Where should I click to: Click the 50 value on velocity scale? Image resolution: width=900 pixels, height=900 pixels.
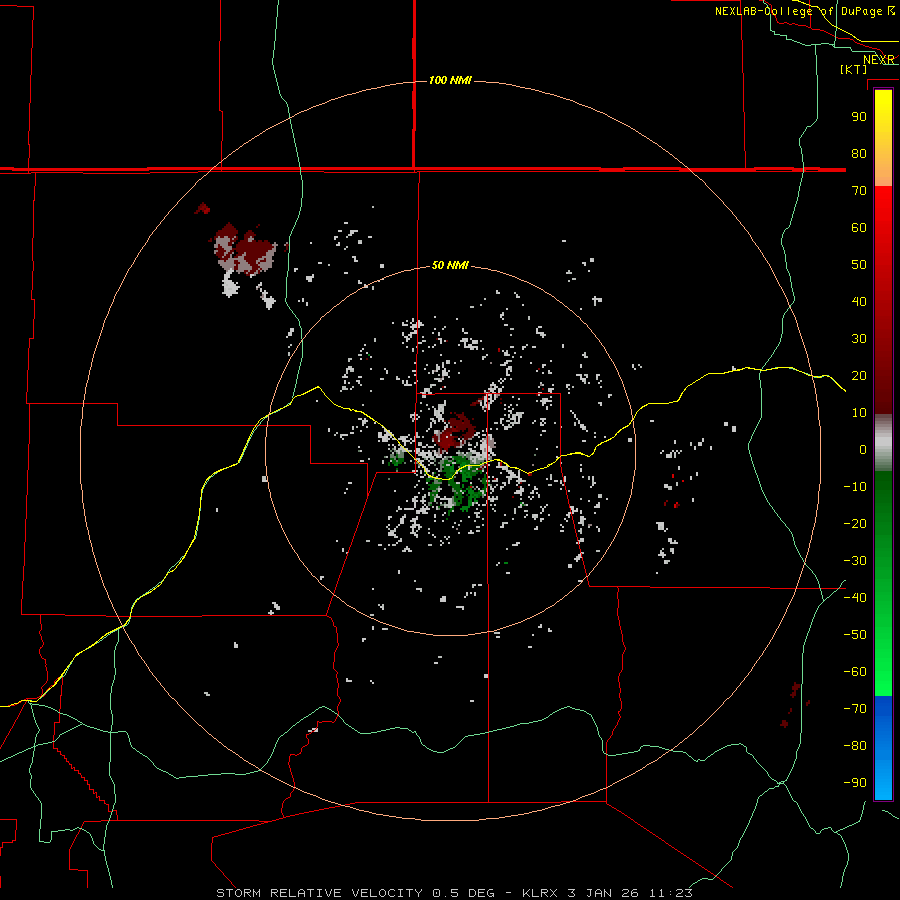click(x=859, y=265)
